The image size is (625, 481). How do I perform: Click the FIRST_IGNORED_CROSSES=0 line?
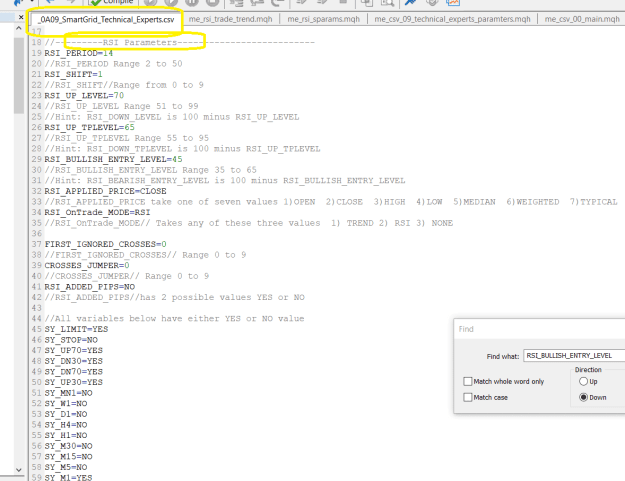coord(105,244)
